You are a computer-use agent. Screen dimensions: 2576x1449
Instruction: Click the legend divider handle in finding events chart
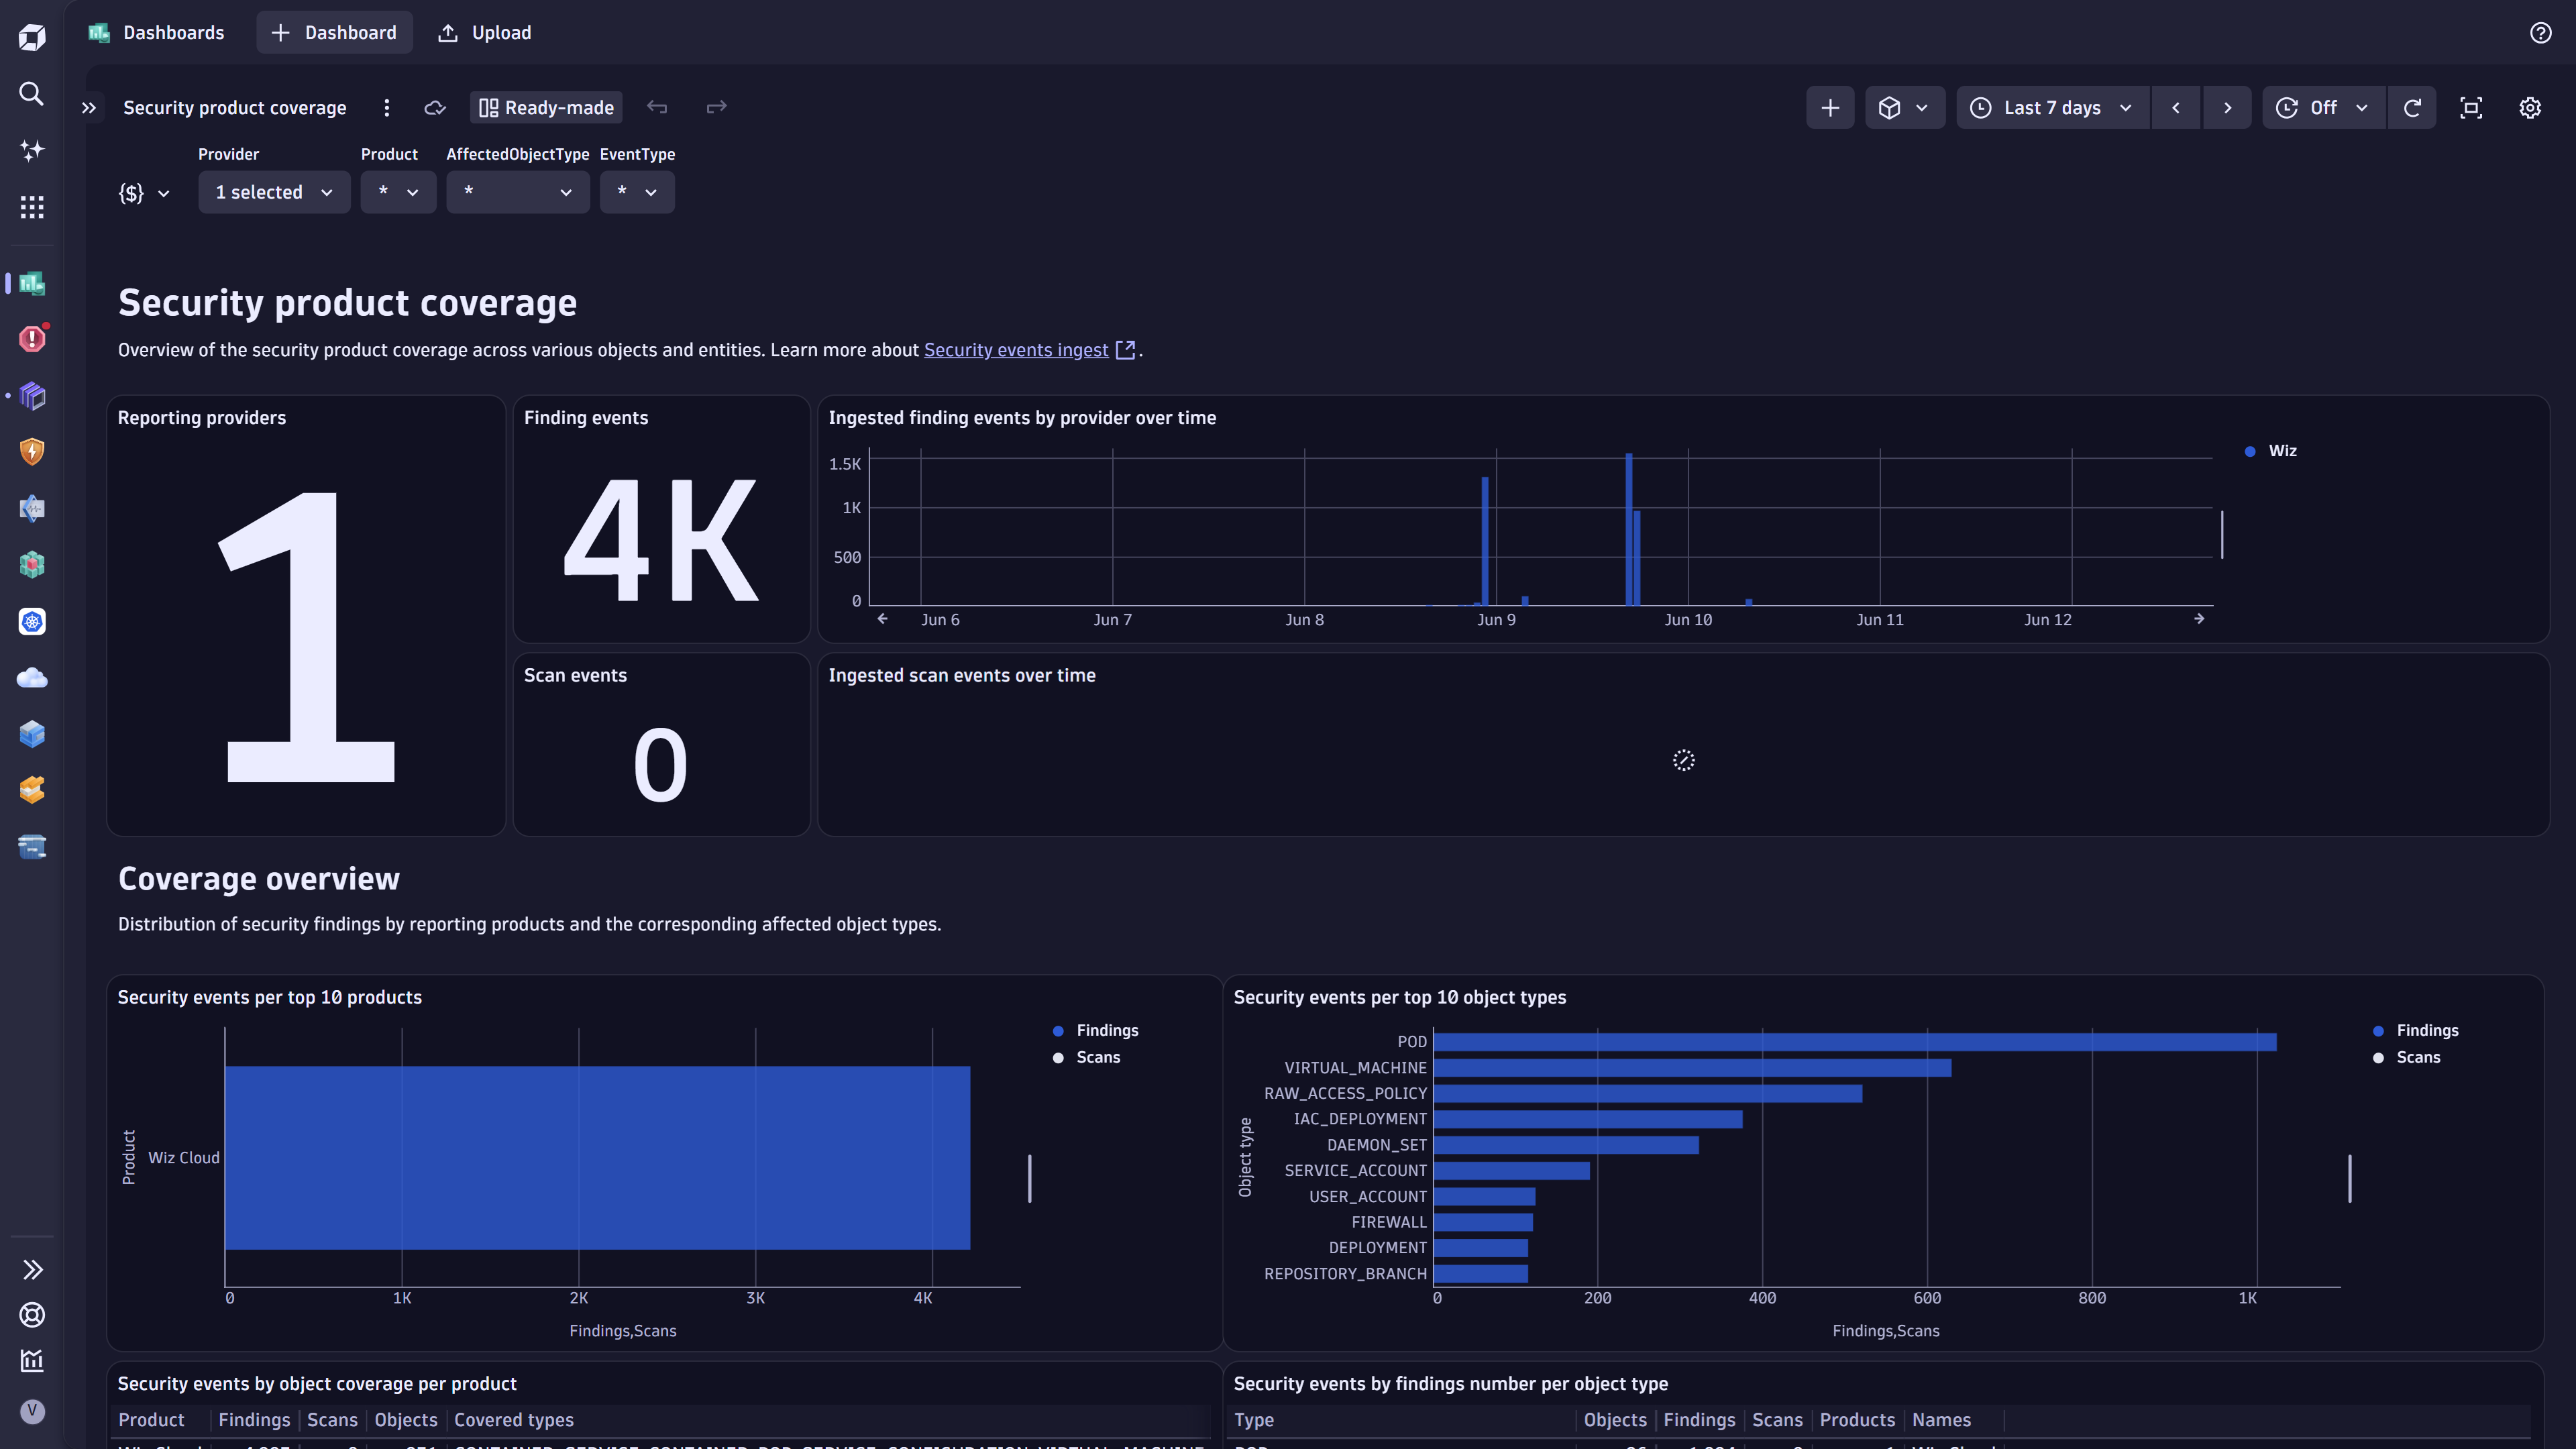2221,535
